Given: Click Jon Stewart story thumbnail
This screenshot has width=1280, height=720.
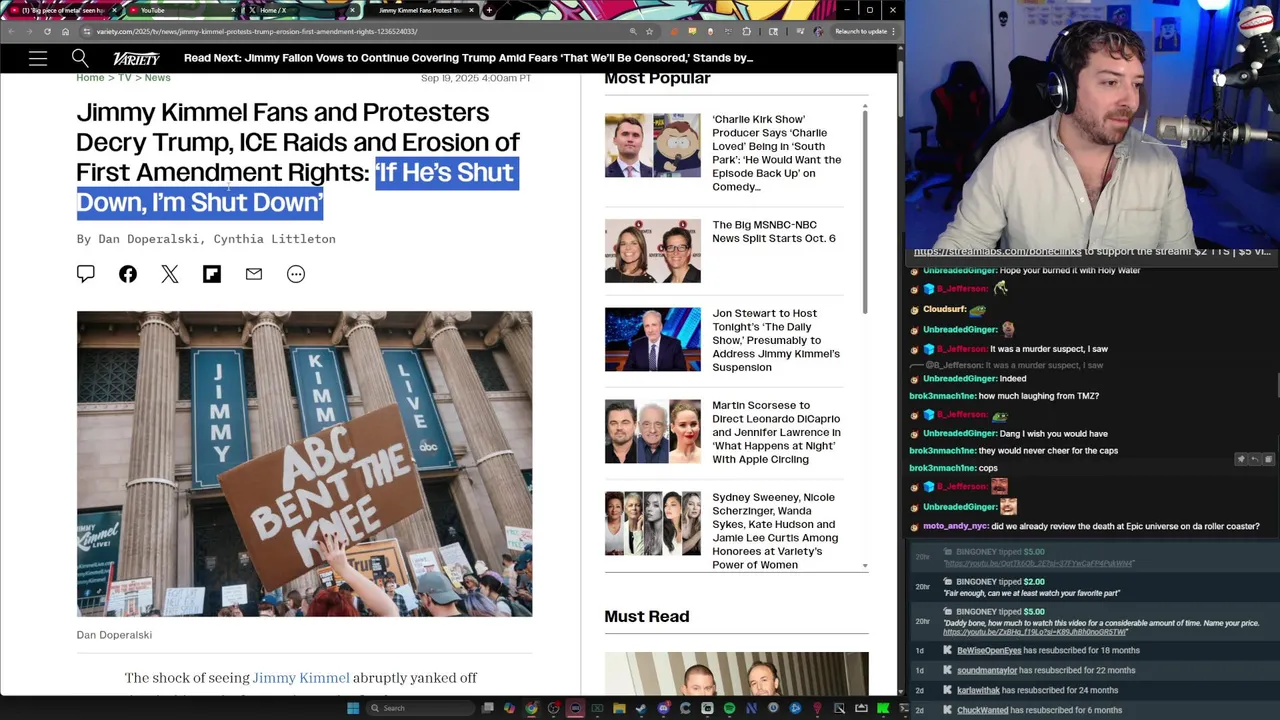Looking at the screenshot, I should click(653, 339).
